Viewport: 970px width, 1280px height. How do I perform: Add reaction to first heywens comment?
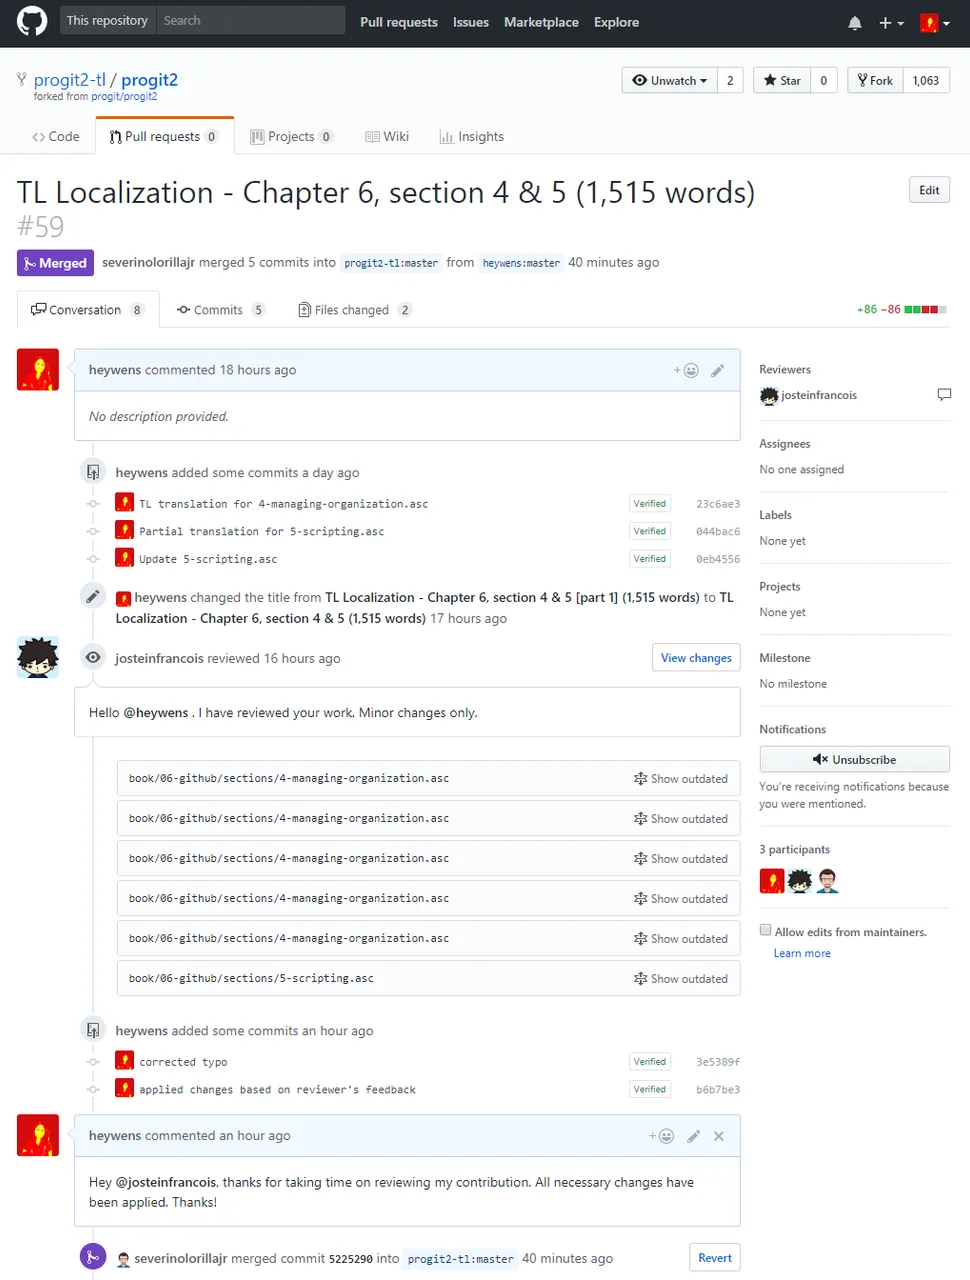686,370
